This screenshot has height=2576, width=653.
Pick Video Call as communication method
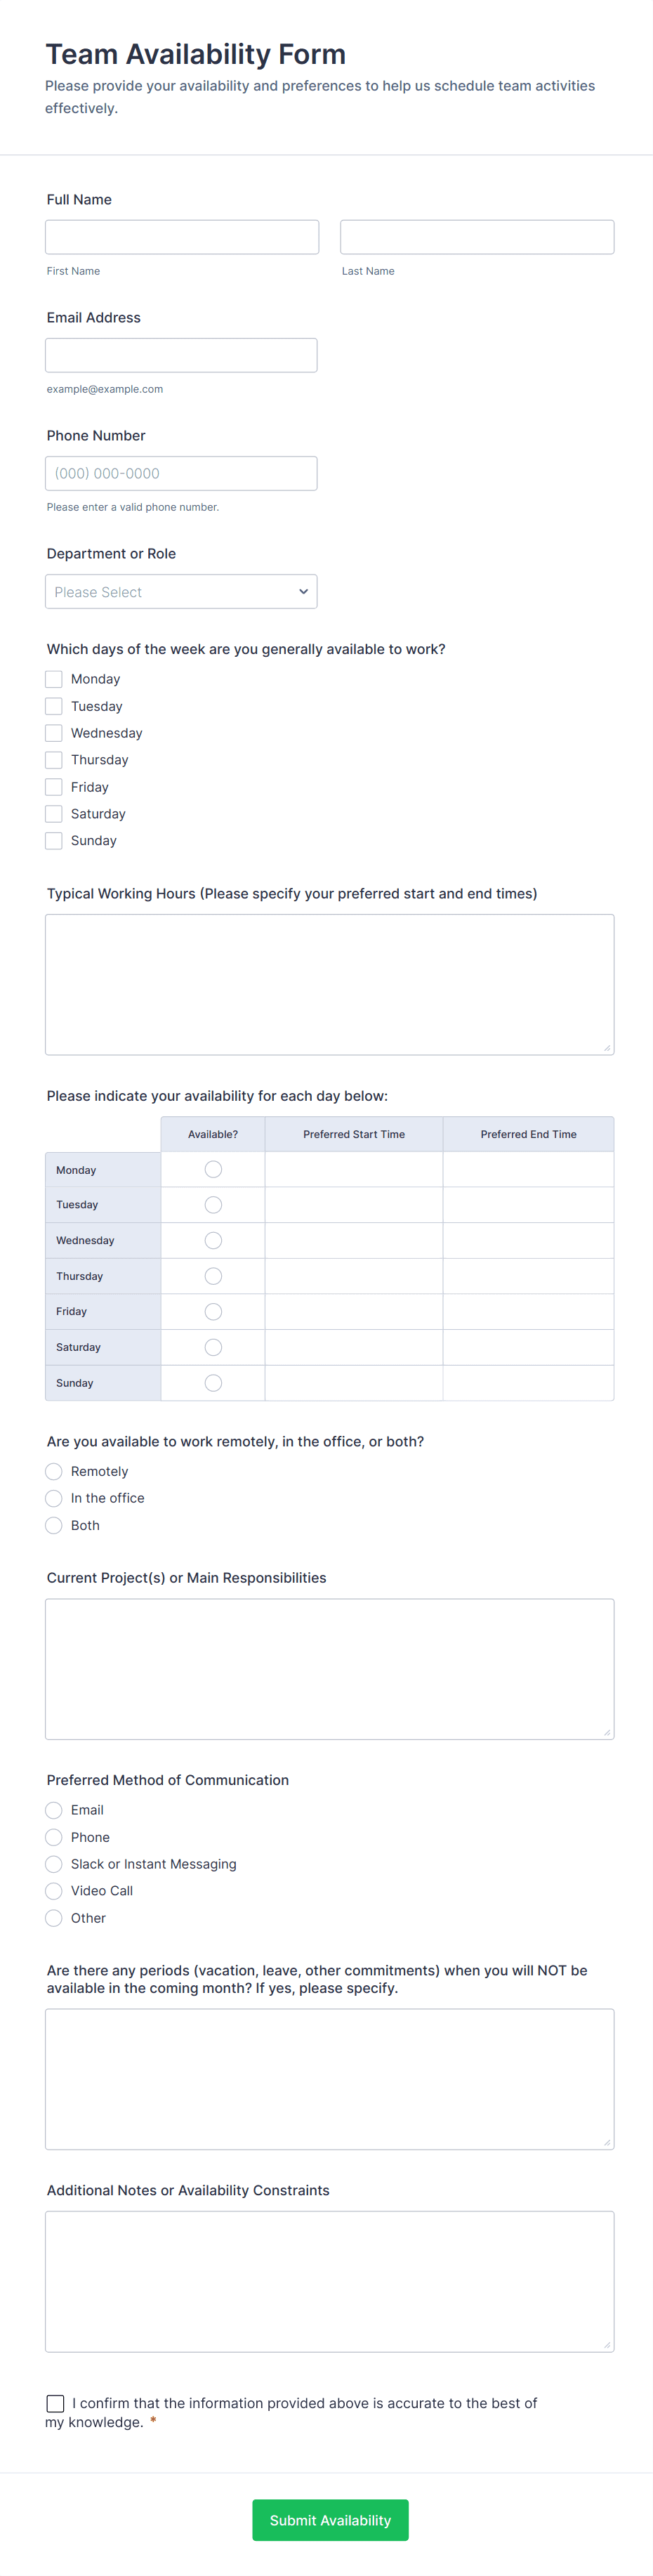point(54,1891)
